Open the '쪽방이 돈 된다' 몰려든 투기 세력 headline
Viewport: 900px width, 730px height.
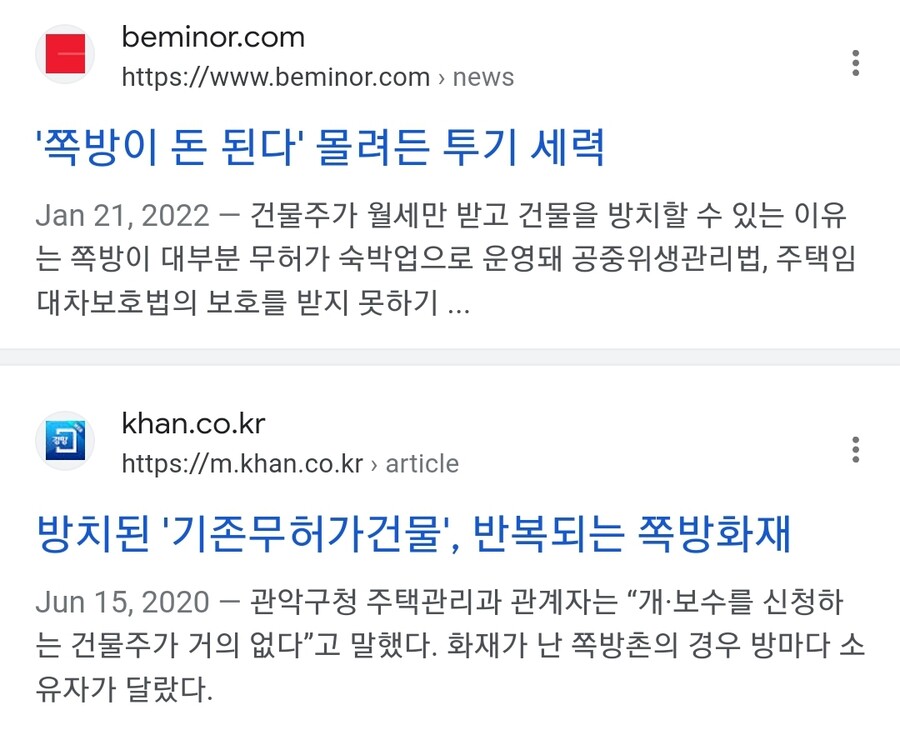pyautogui.click(x=320, y=147)
